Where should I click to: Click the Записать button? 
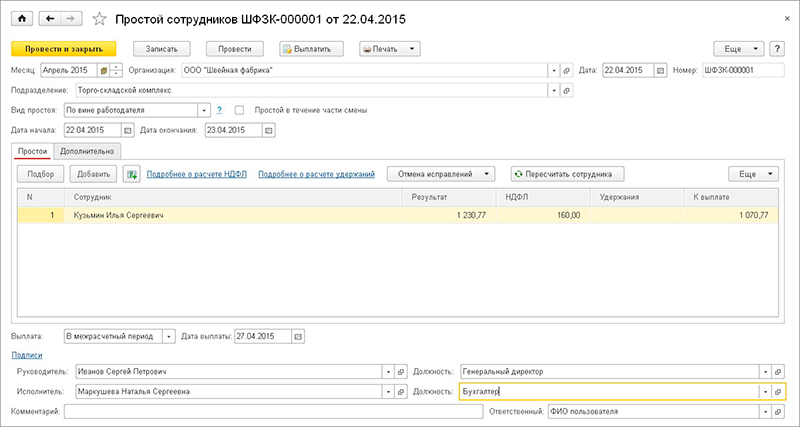(x=161, y=49)
